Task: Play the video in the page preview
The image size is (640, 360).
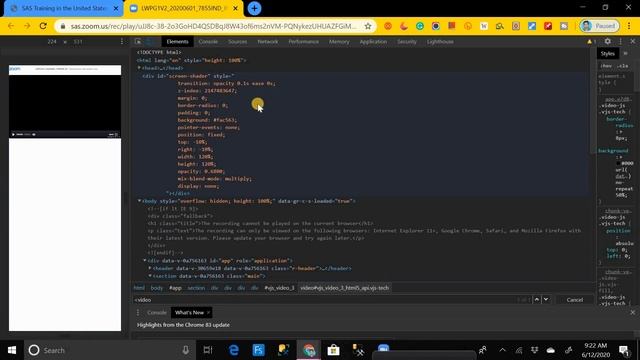Action: click(x=13, y=134)
